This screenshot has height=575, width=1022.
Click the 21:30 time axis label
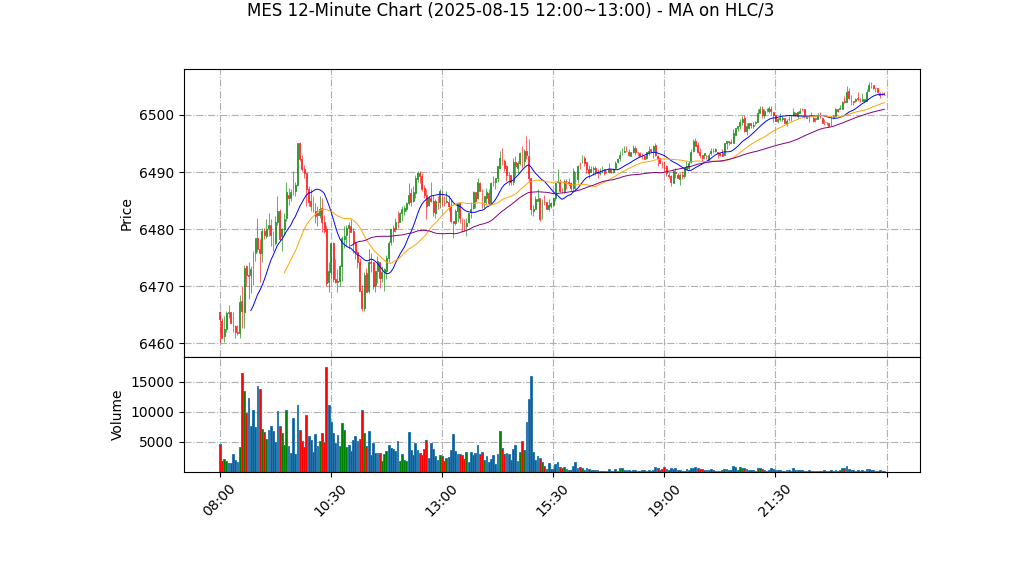pos(774,500)
